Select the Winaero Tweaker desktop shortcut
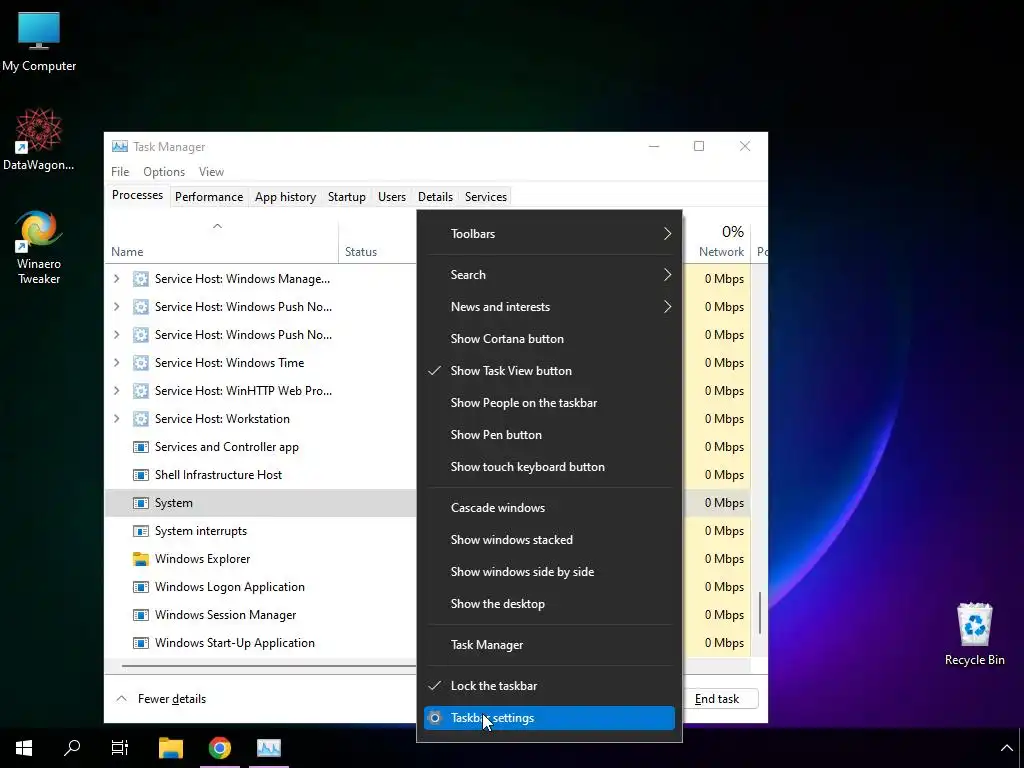The width and height of the screenshot is (1024, 768). click(x=39, y=247)
